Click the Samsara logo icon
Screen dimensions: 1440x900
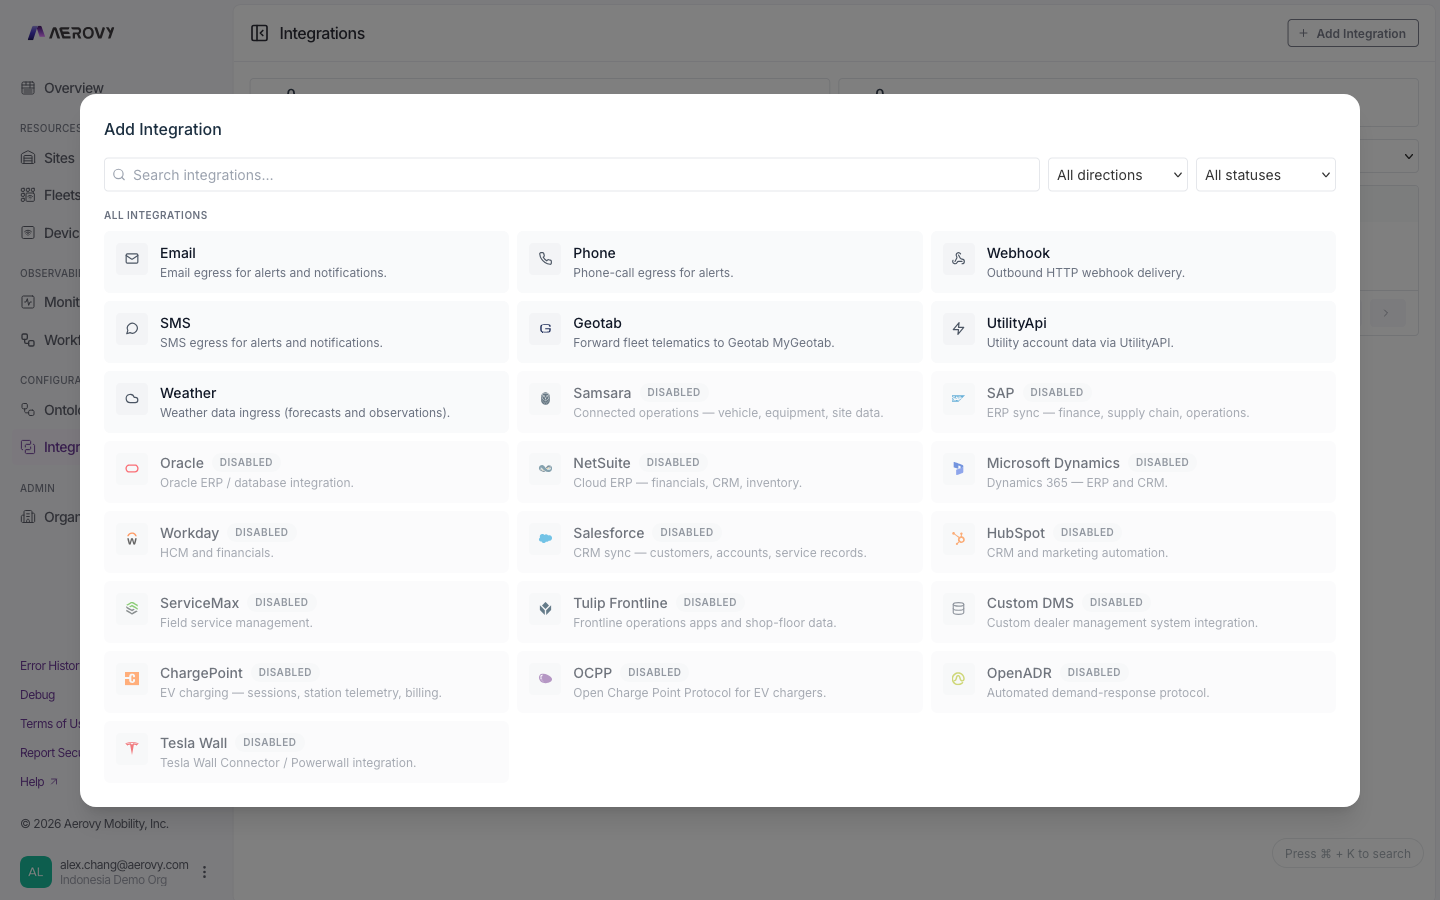coord(545,399)
